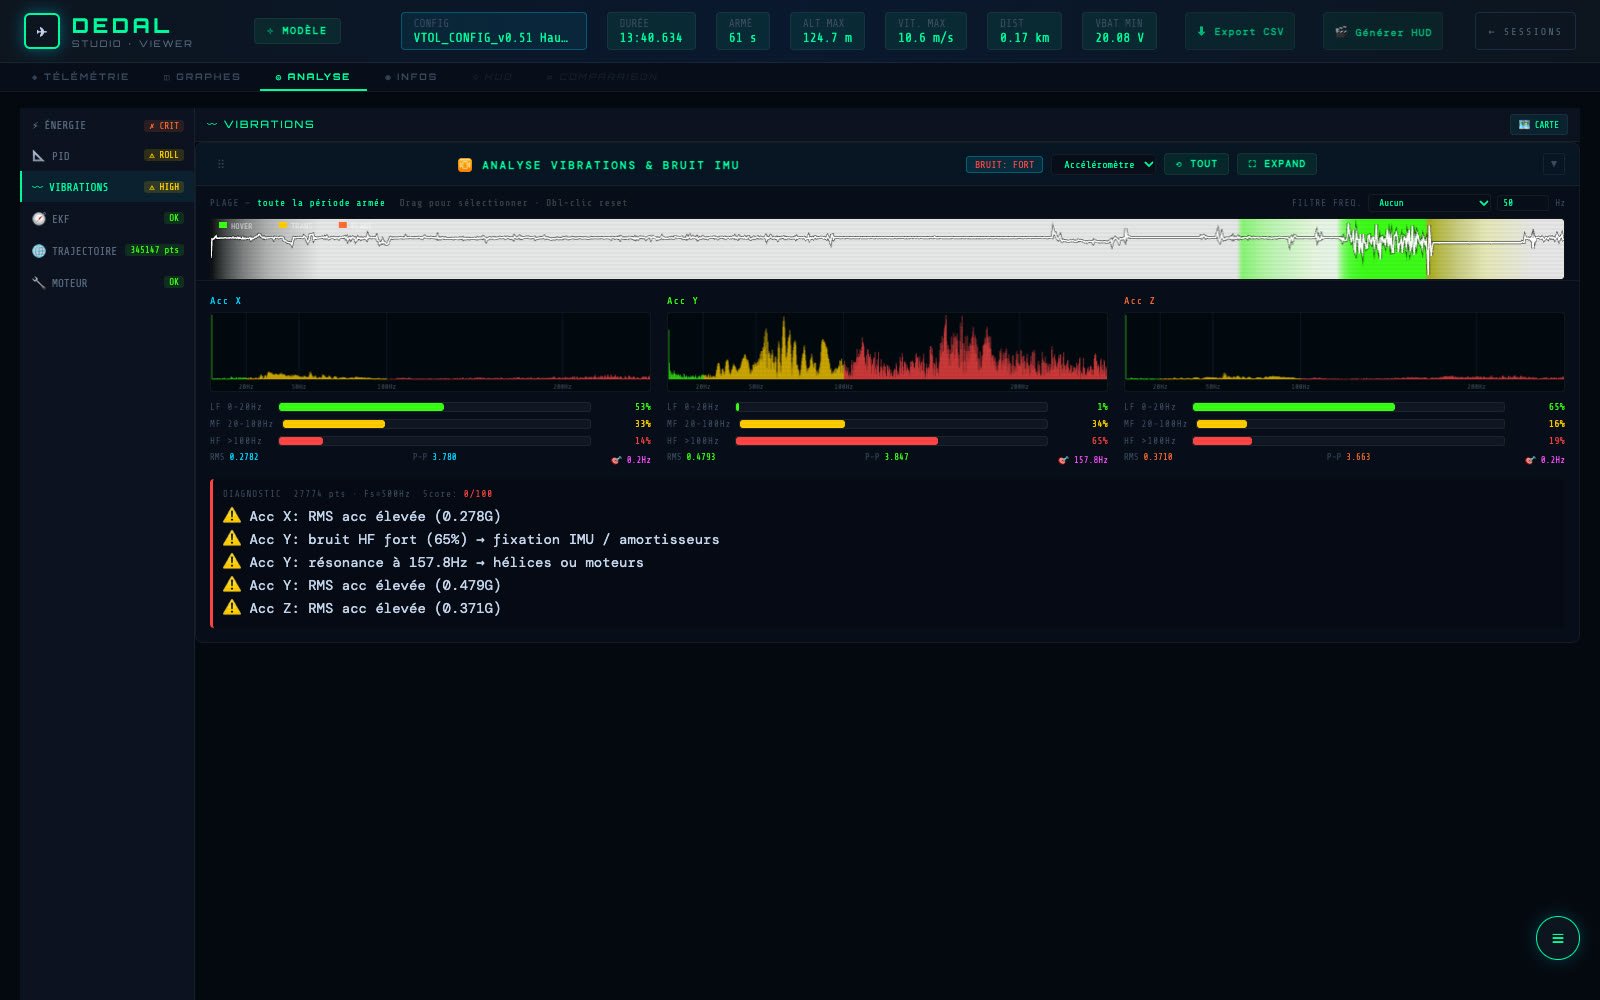
Task: Open the Accéléromètre sensor dropdown
Action: click(1103, 165)
